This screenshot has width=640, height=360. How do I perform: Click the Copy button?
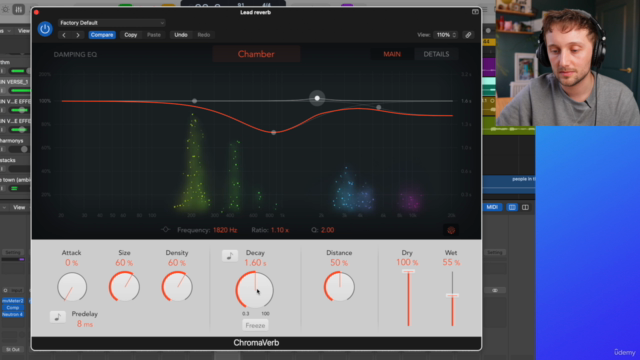point(131,35)
